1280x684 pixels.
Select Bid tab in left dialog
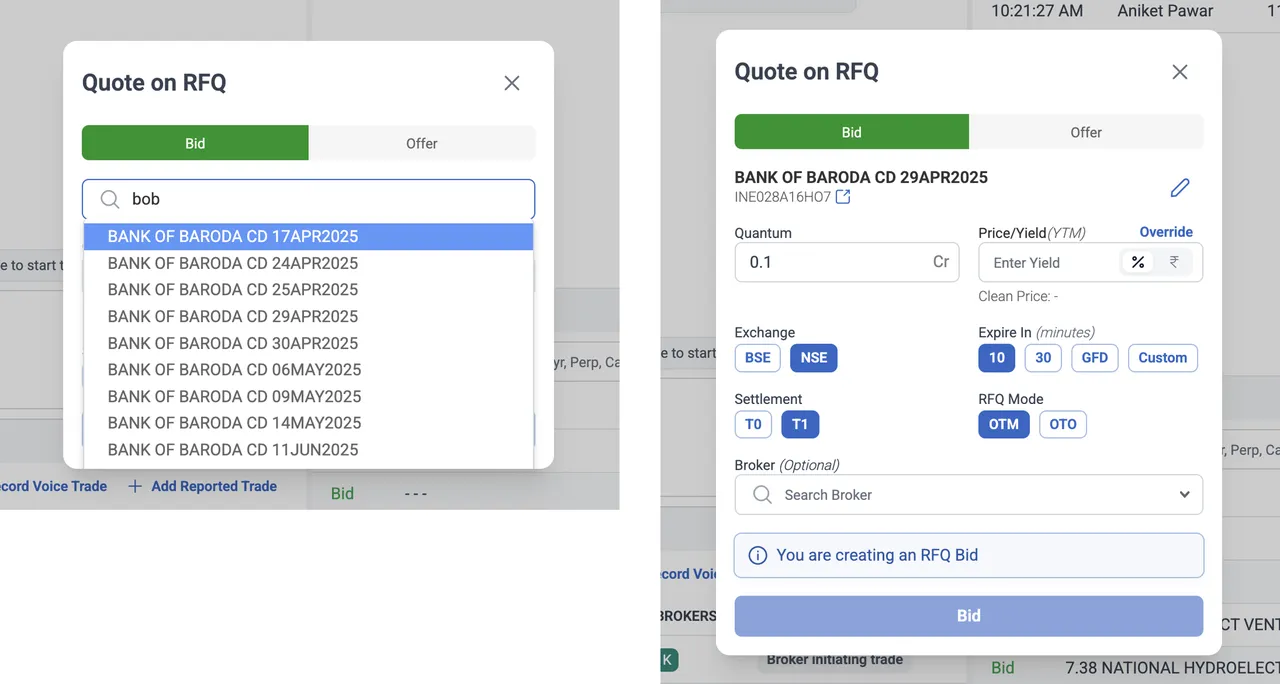(195, 143)
